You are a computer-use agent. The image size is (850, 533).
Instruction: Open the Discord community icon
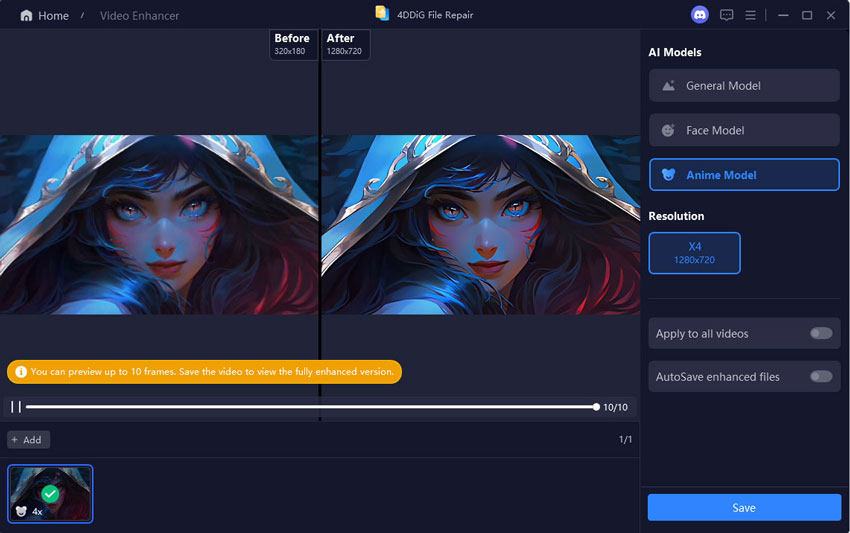tap(699, 15)
